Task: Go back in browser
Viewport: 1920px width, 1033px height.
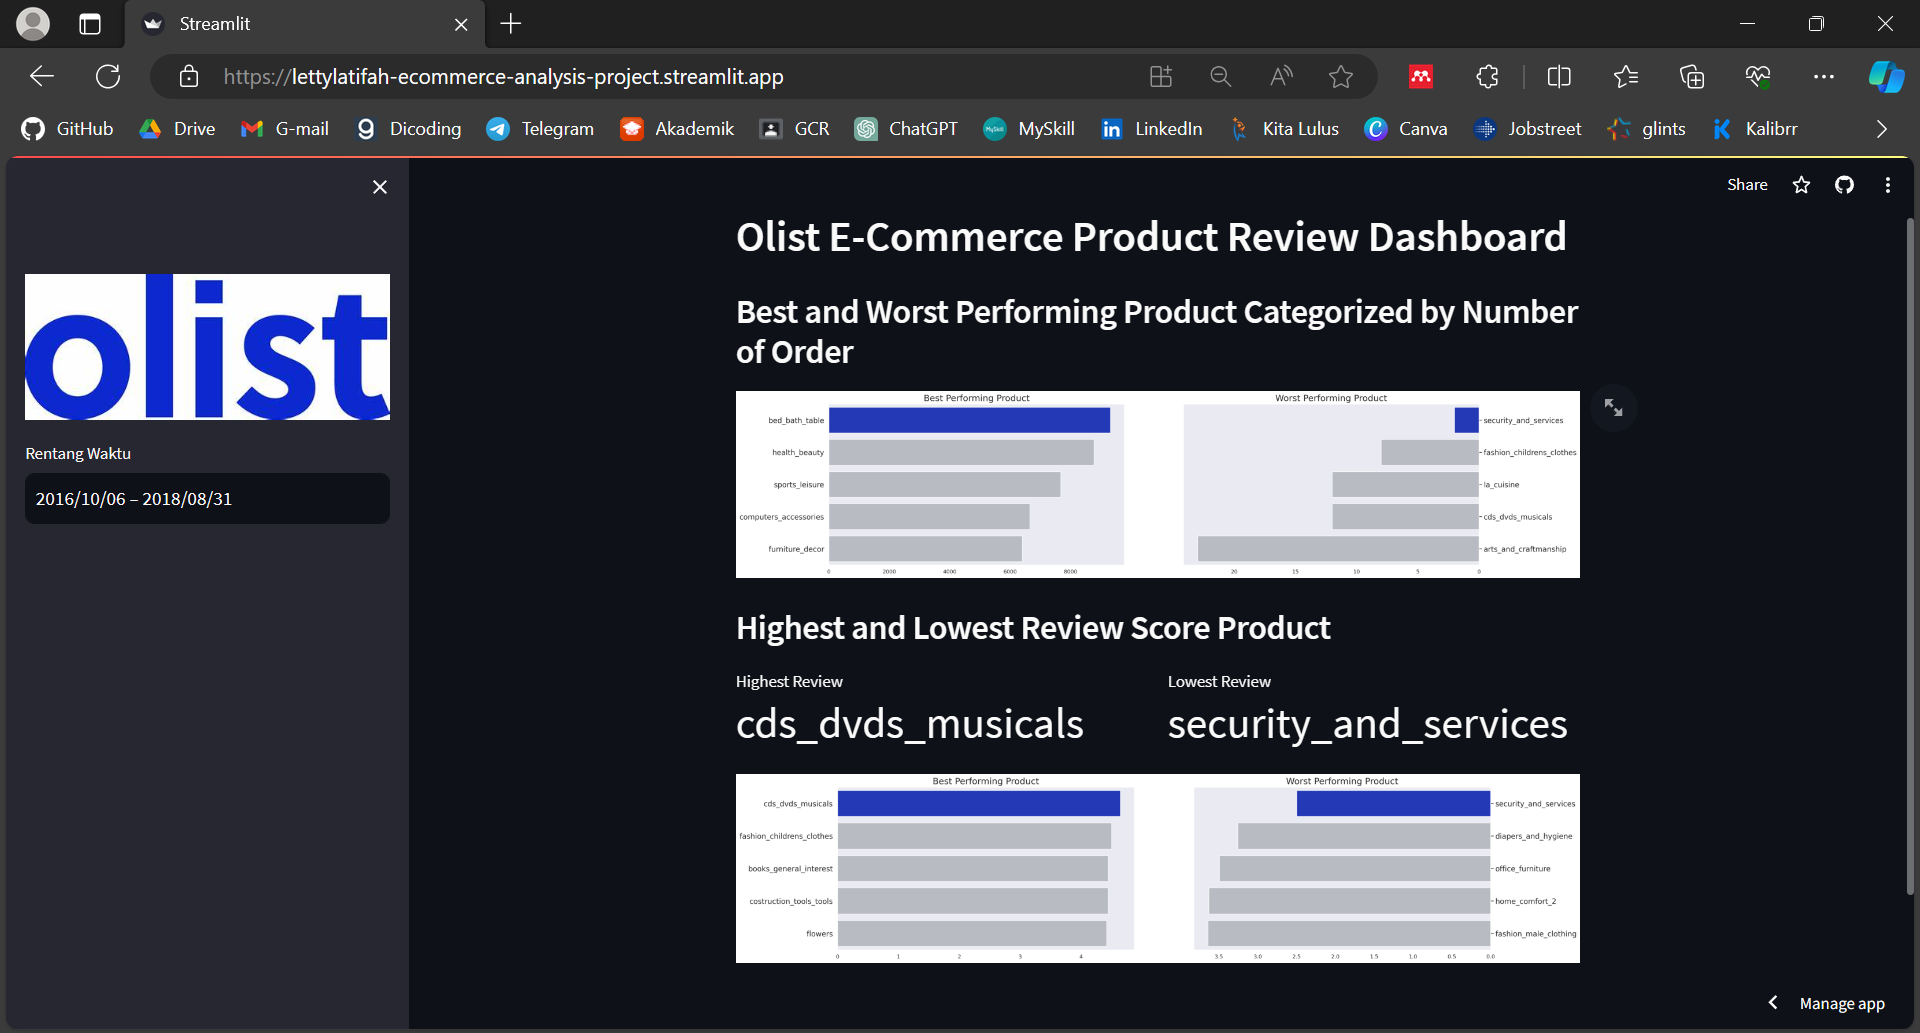Action: pos(42,76)
